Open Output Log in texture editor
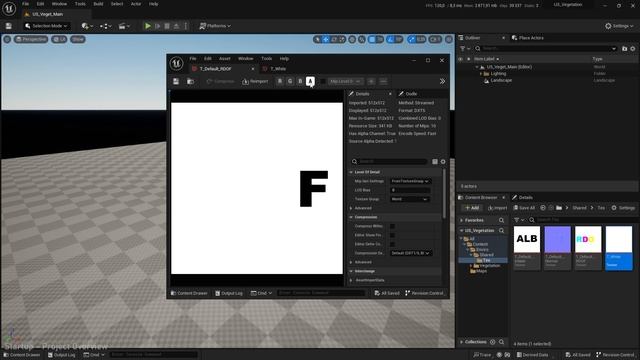640x360 pixels. (x=229, y=293)
